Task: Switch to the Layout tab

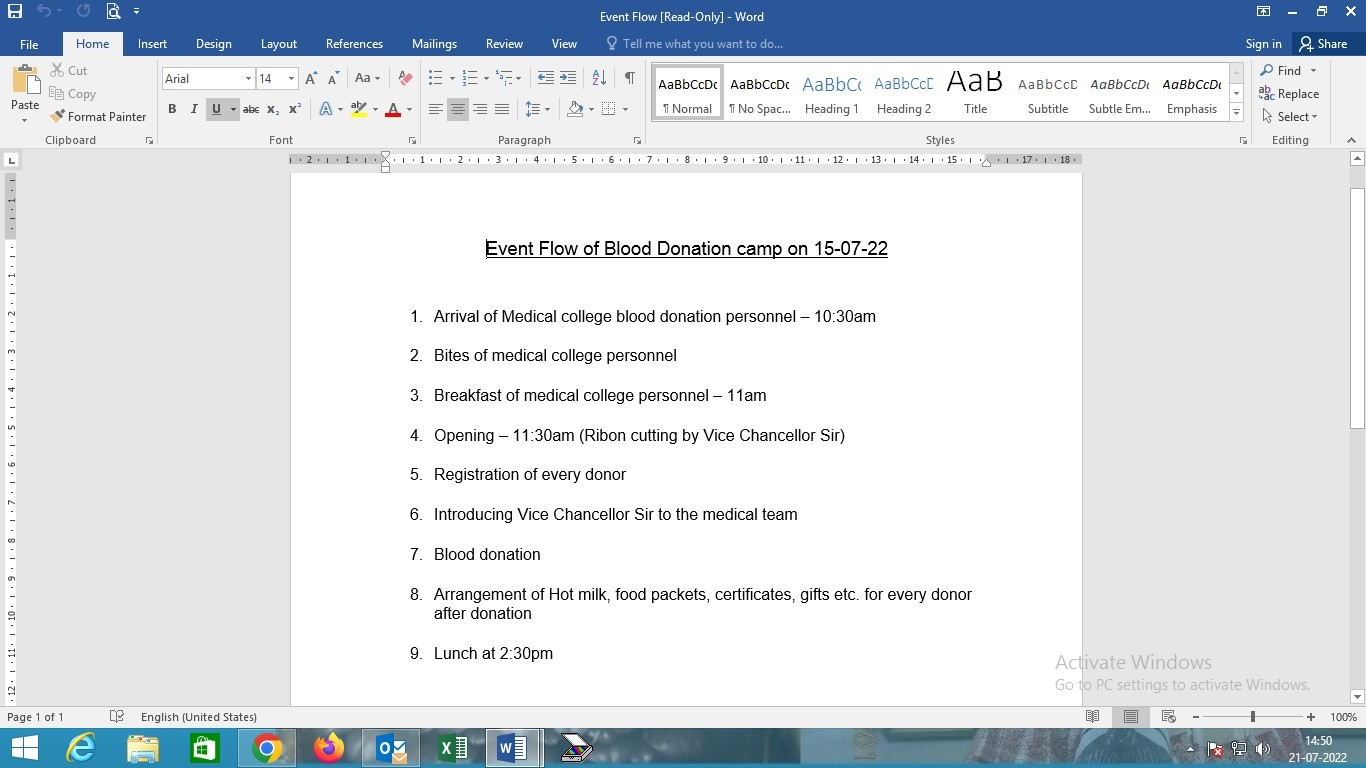Action: (279, 44)
